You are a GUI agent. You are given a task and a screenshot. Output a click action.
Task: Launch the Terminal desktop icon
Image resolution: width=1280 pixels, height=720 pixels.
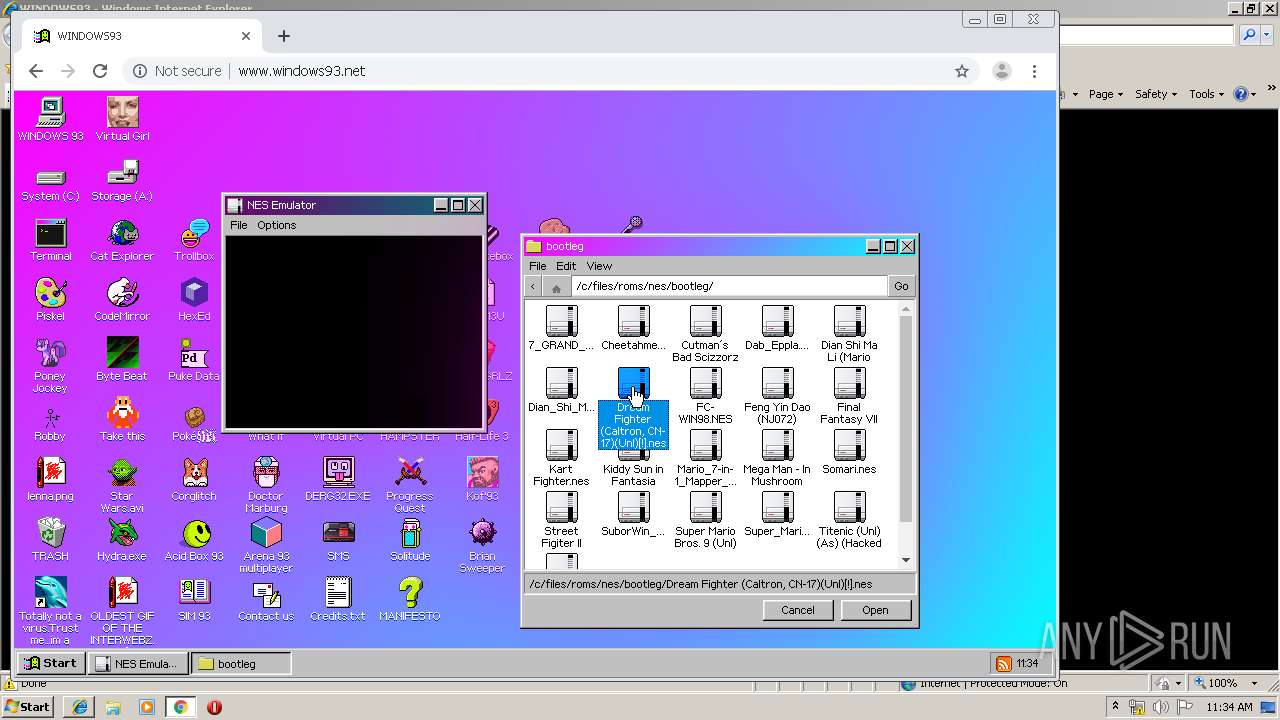point(50,241)
